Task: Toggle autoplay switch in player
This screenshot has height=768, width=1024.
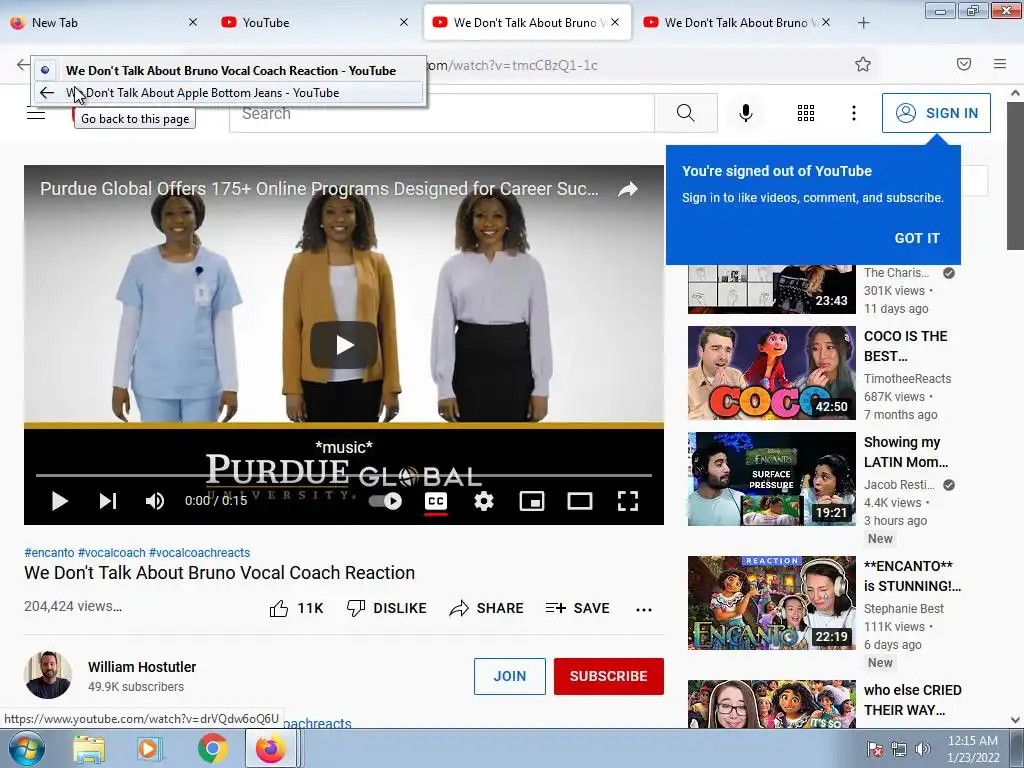Action: (x=385, y=501)
